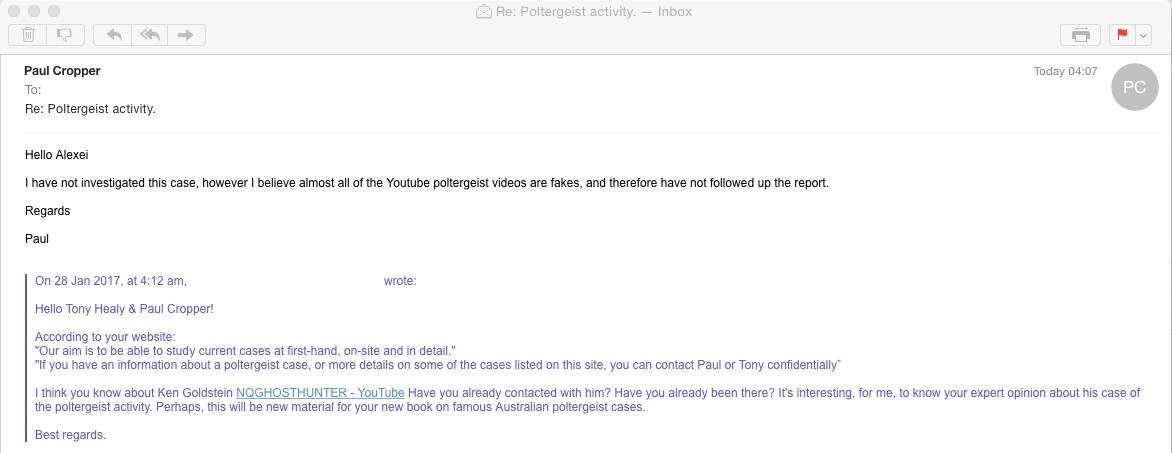Reply to Paul Cropper's message
Image resolution: width=1172 pixels, height=453 pixels.
[x=114, y=35]
